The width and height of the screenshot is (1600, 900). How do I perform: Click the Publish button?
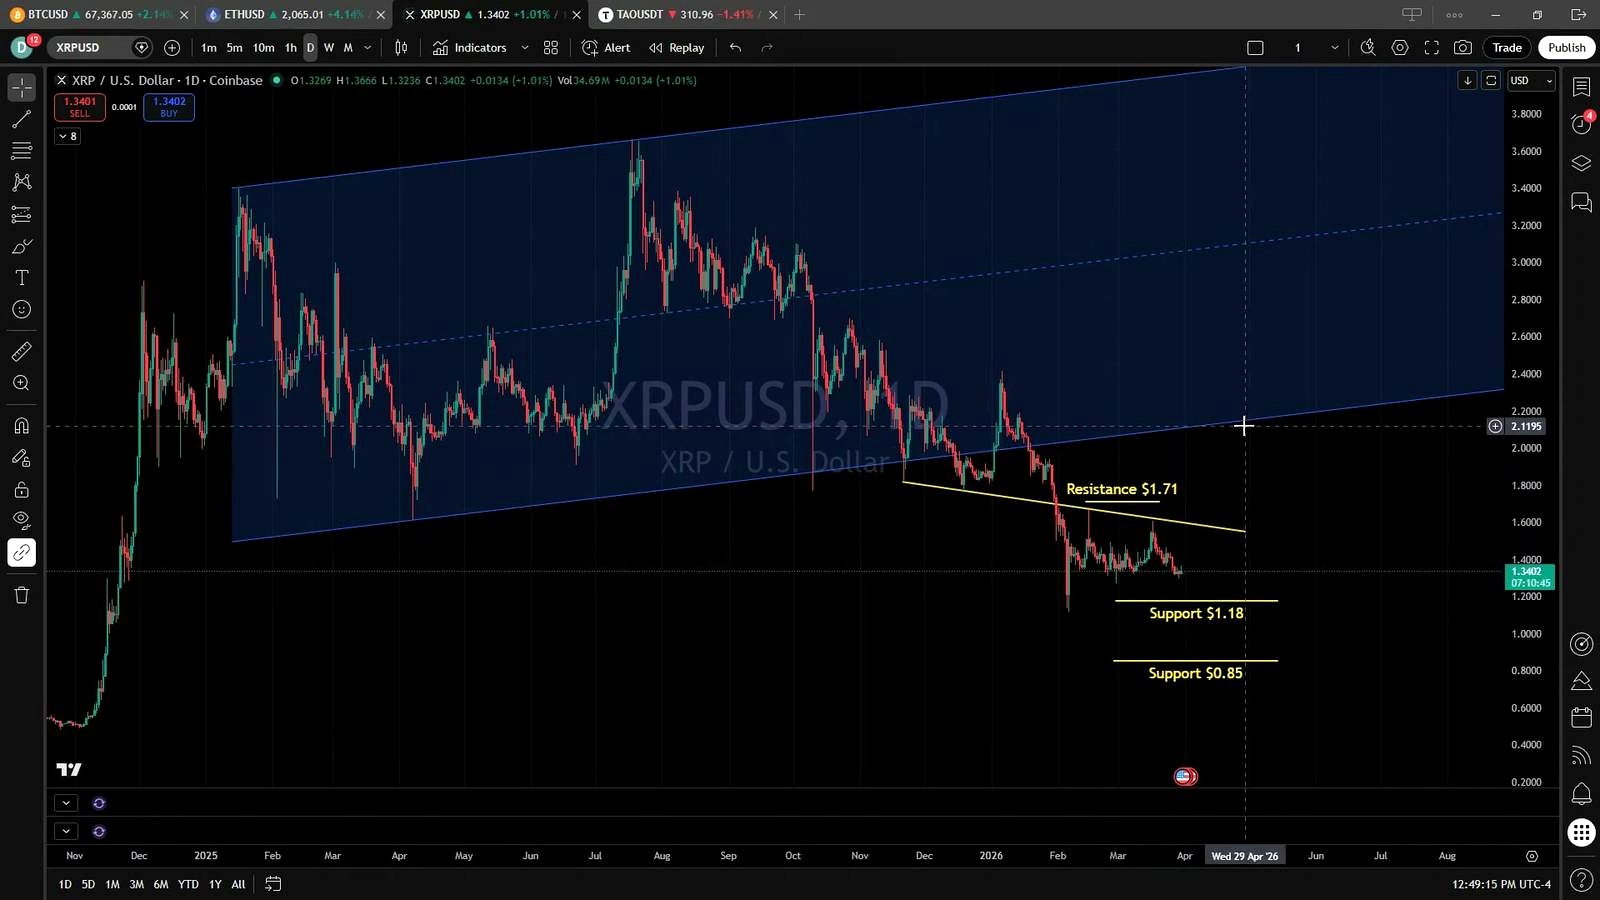1566,47
